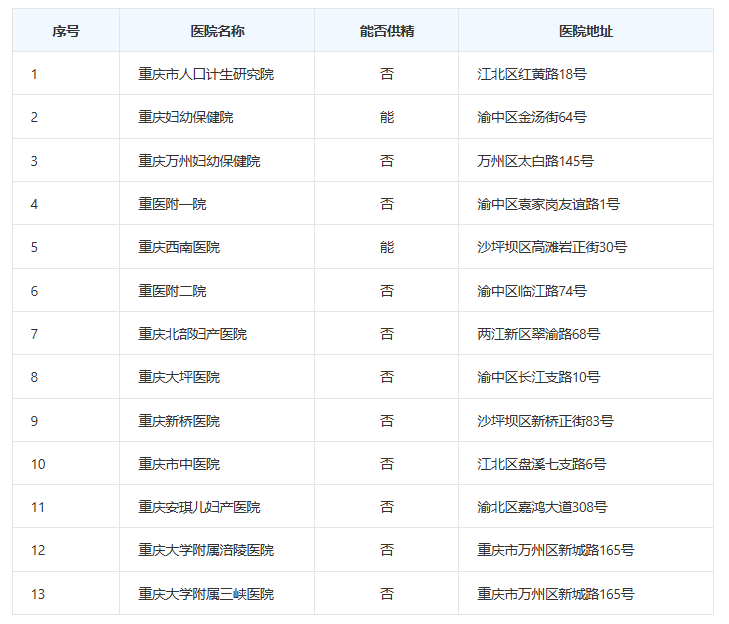
Task: Click sequence number 4
Action: click(x=34, y=204)
